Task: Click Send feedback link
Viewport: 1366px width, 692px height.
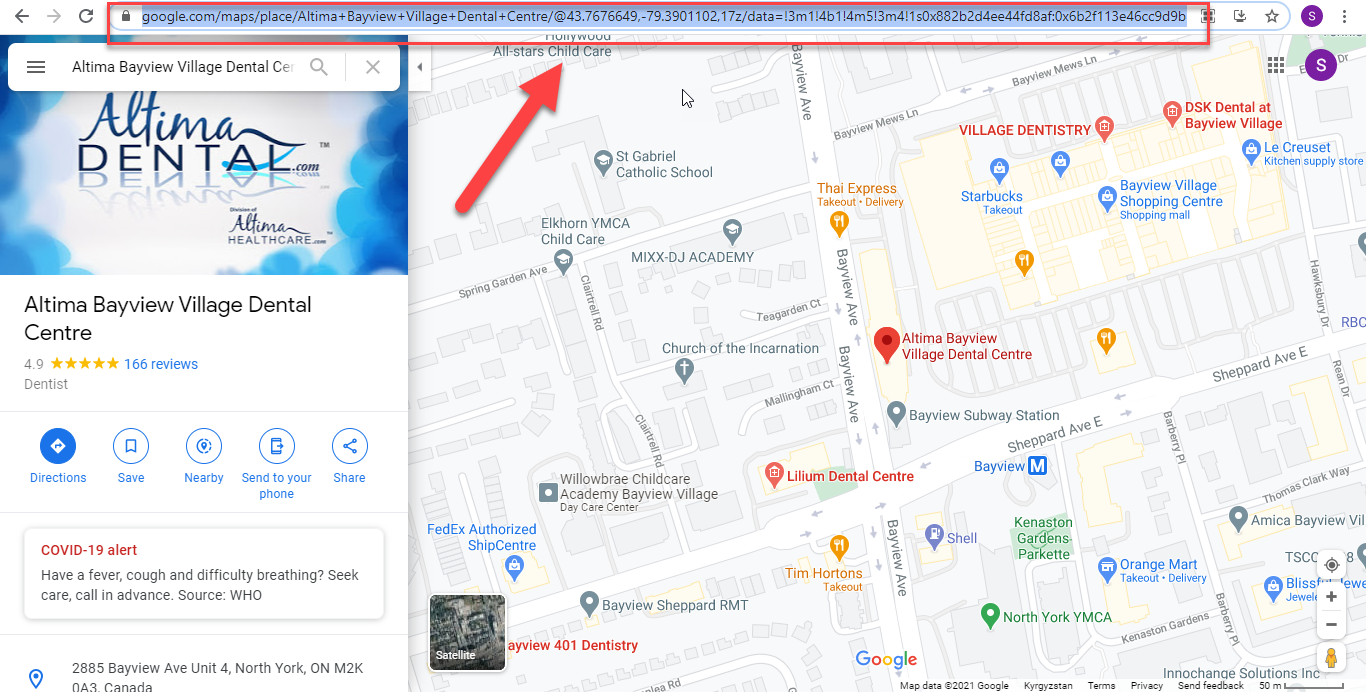Action: tap(1211, 686)
